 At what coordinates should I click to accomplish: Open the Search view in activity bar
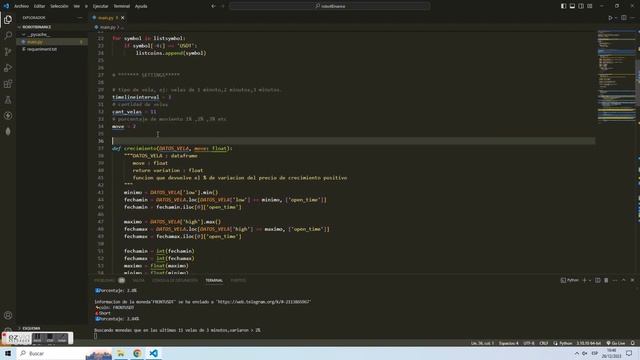click(x=8, y=36)
